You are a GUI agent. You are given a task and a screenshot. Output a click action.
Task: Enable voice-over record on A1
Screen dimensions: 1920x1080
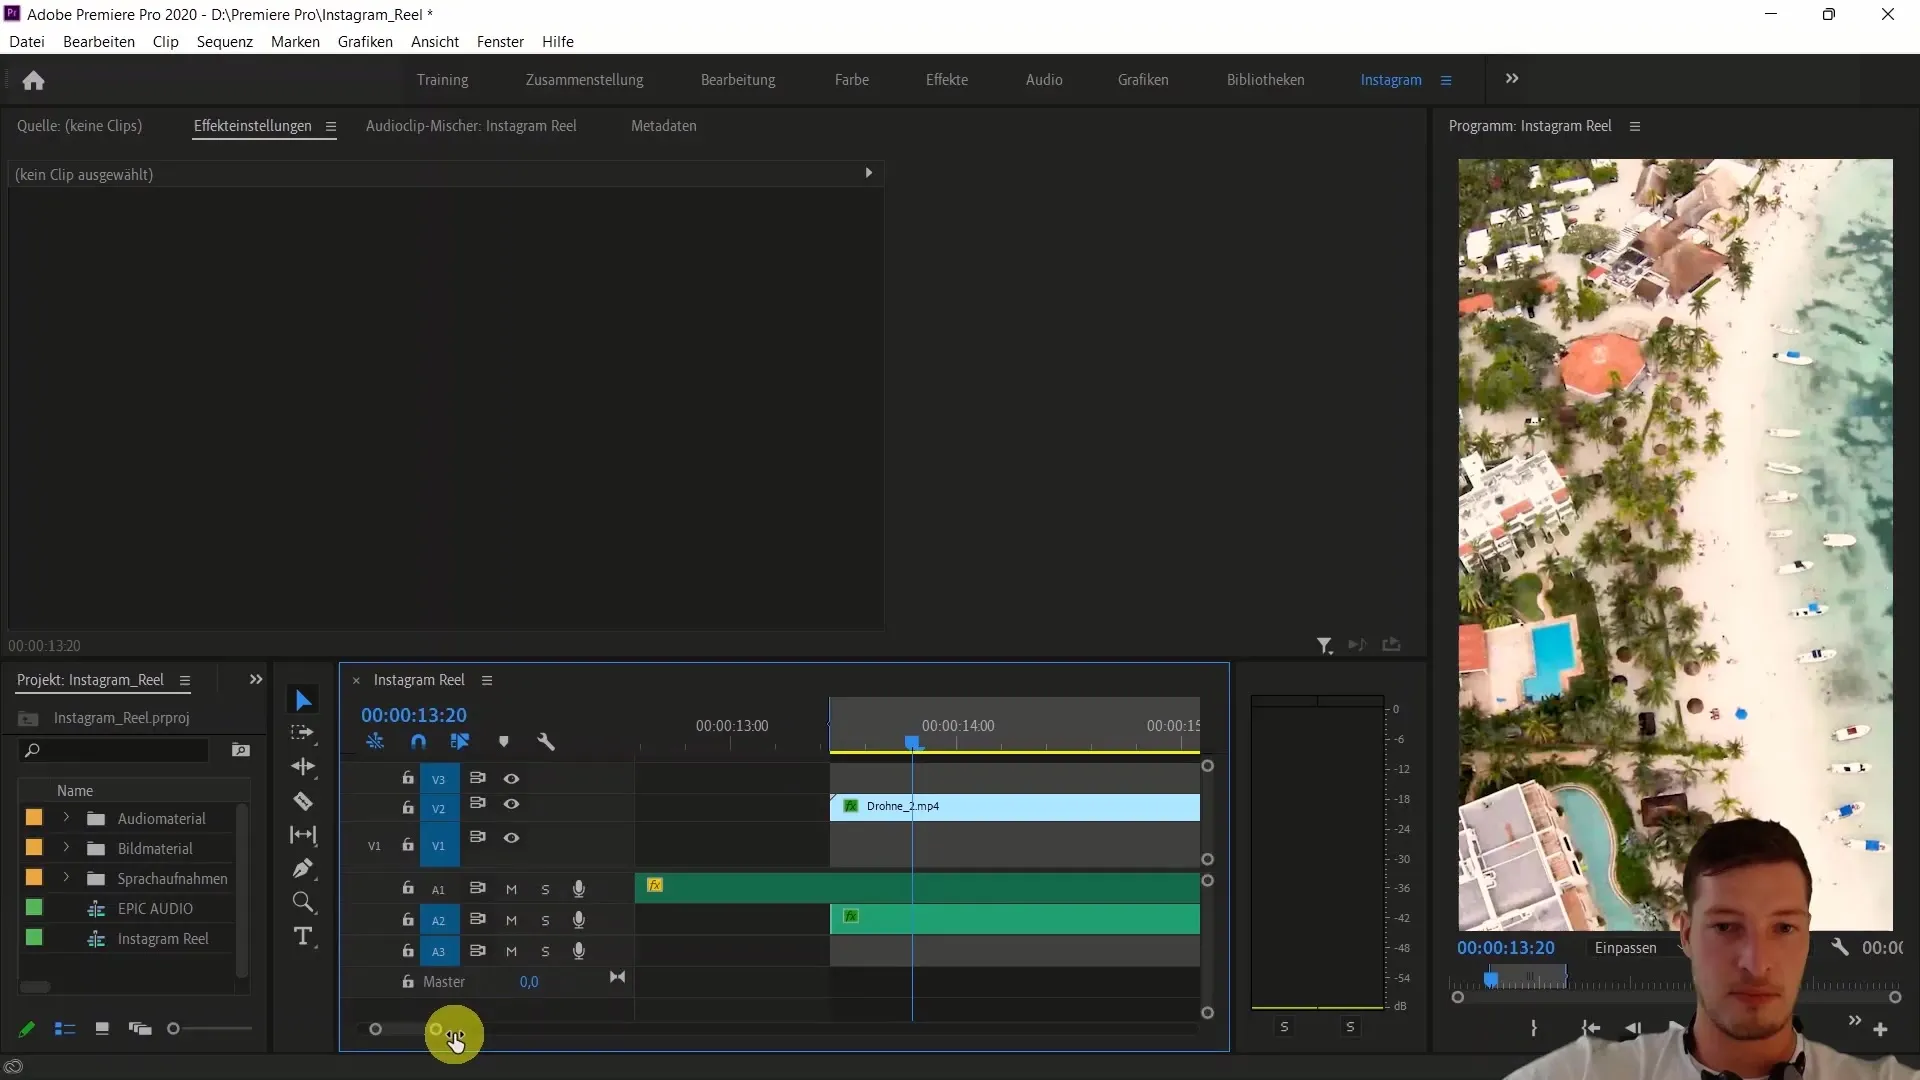pyautogui.click(x=578, y=889)
